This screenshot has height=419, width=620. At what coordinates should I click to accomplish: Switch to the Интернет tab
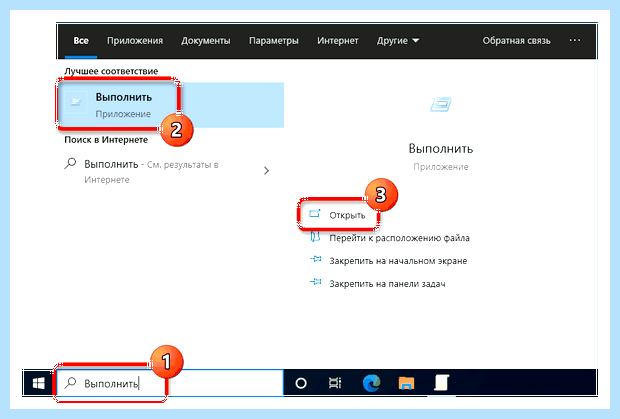(x=338, y=41)
